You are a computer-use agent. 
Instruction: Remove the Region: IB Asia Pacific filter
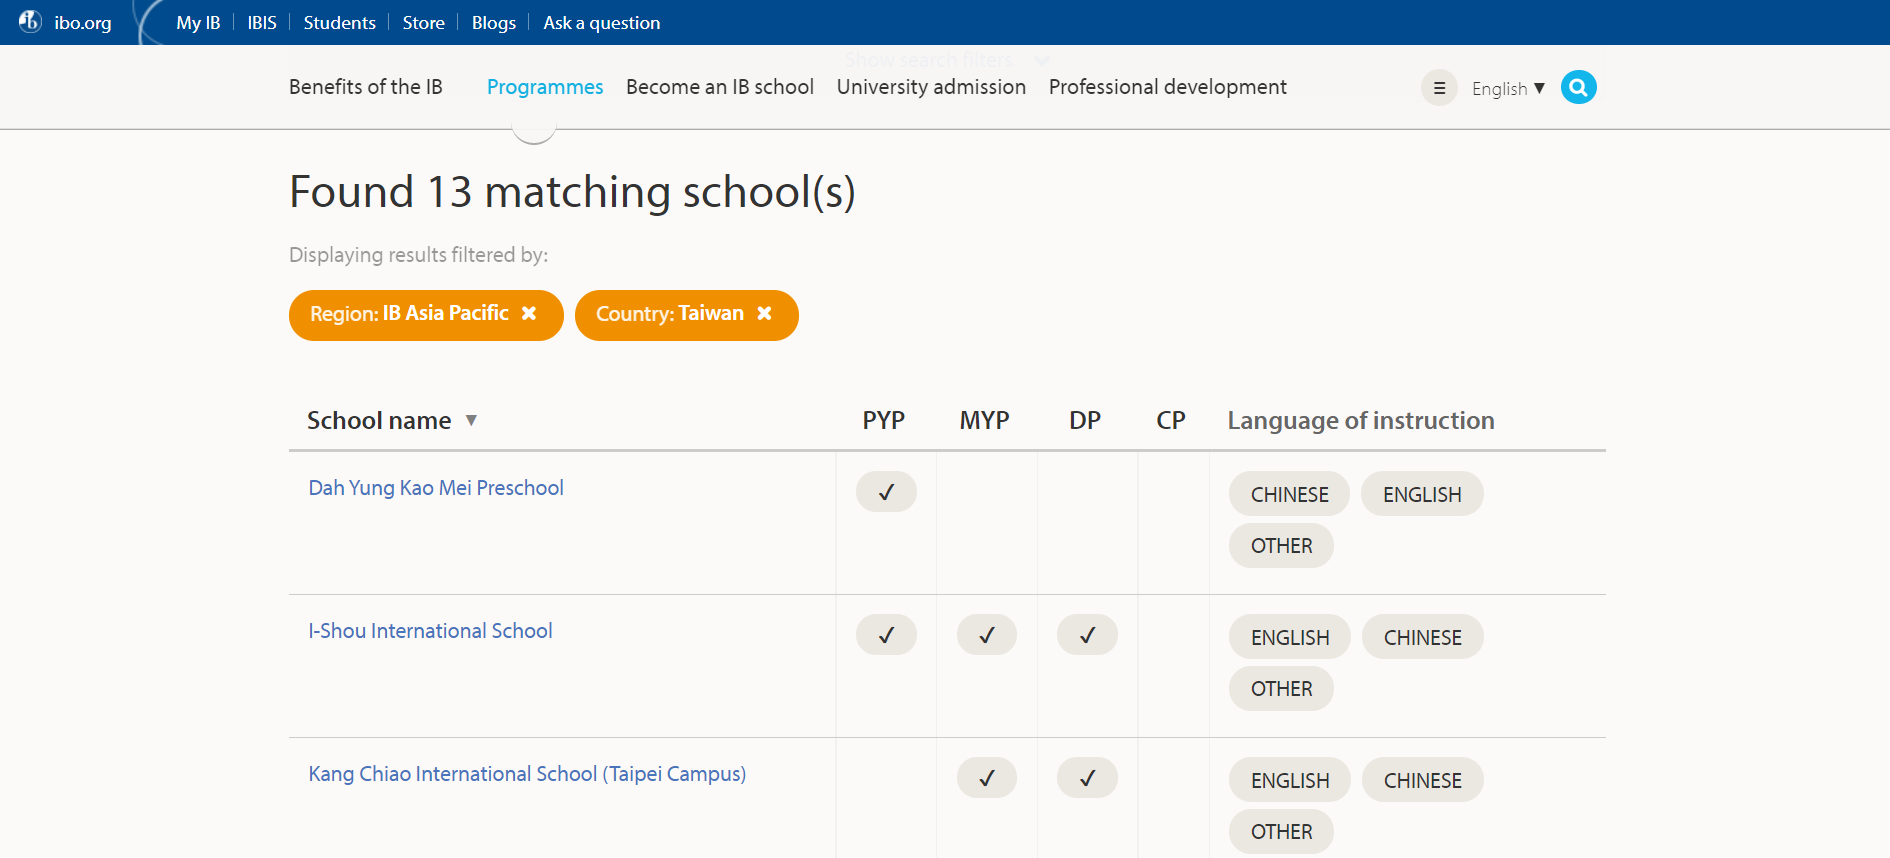click(529, 314)
